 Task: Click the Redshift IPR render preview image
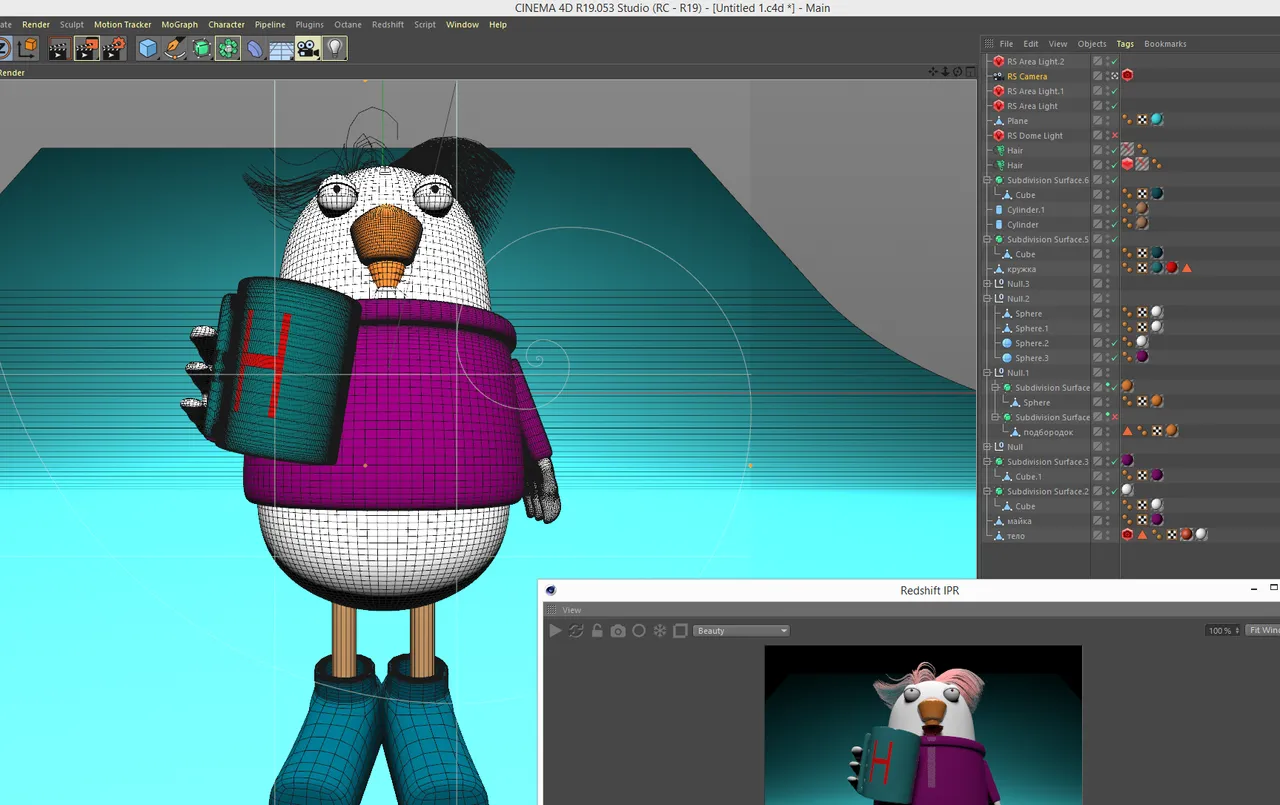[923, 725]
